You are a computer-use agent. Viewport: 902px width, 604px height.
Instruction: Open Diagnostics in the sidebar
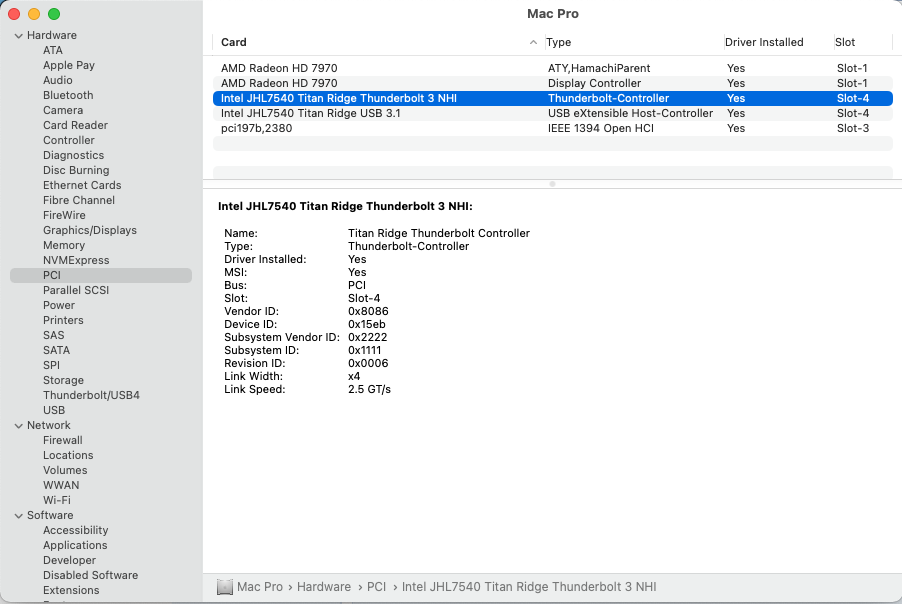[x=74, y=155]
